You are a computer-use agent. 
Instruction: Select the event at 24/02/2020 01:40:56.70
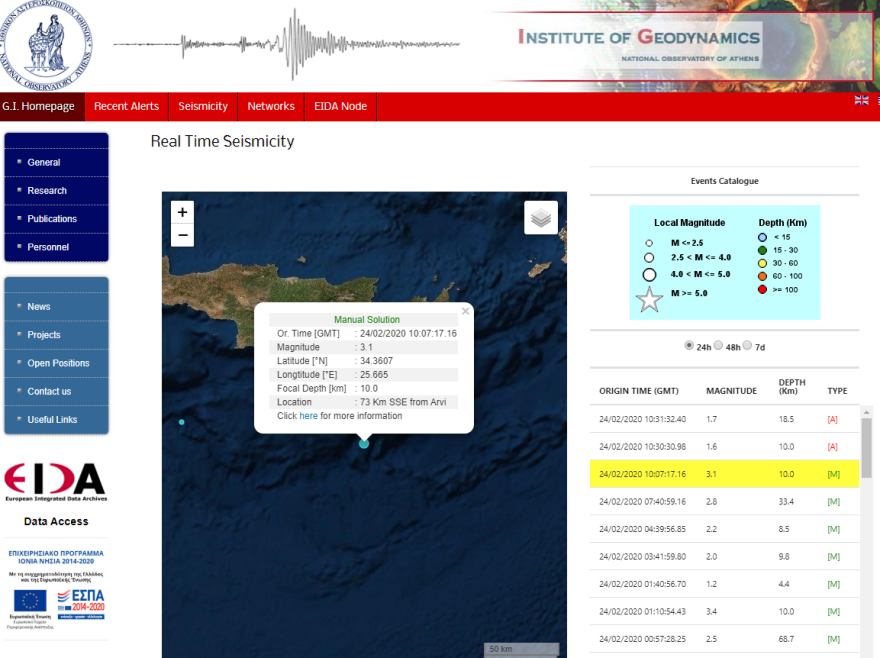click(x=725, y=584)
